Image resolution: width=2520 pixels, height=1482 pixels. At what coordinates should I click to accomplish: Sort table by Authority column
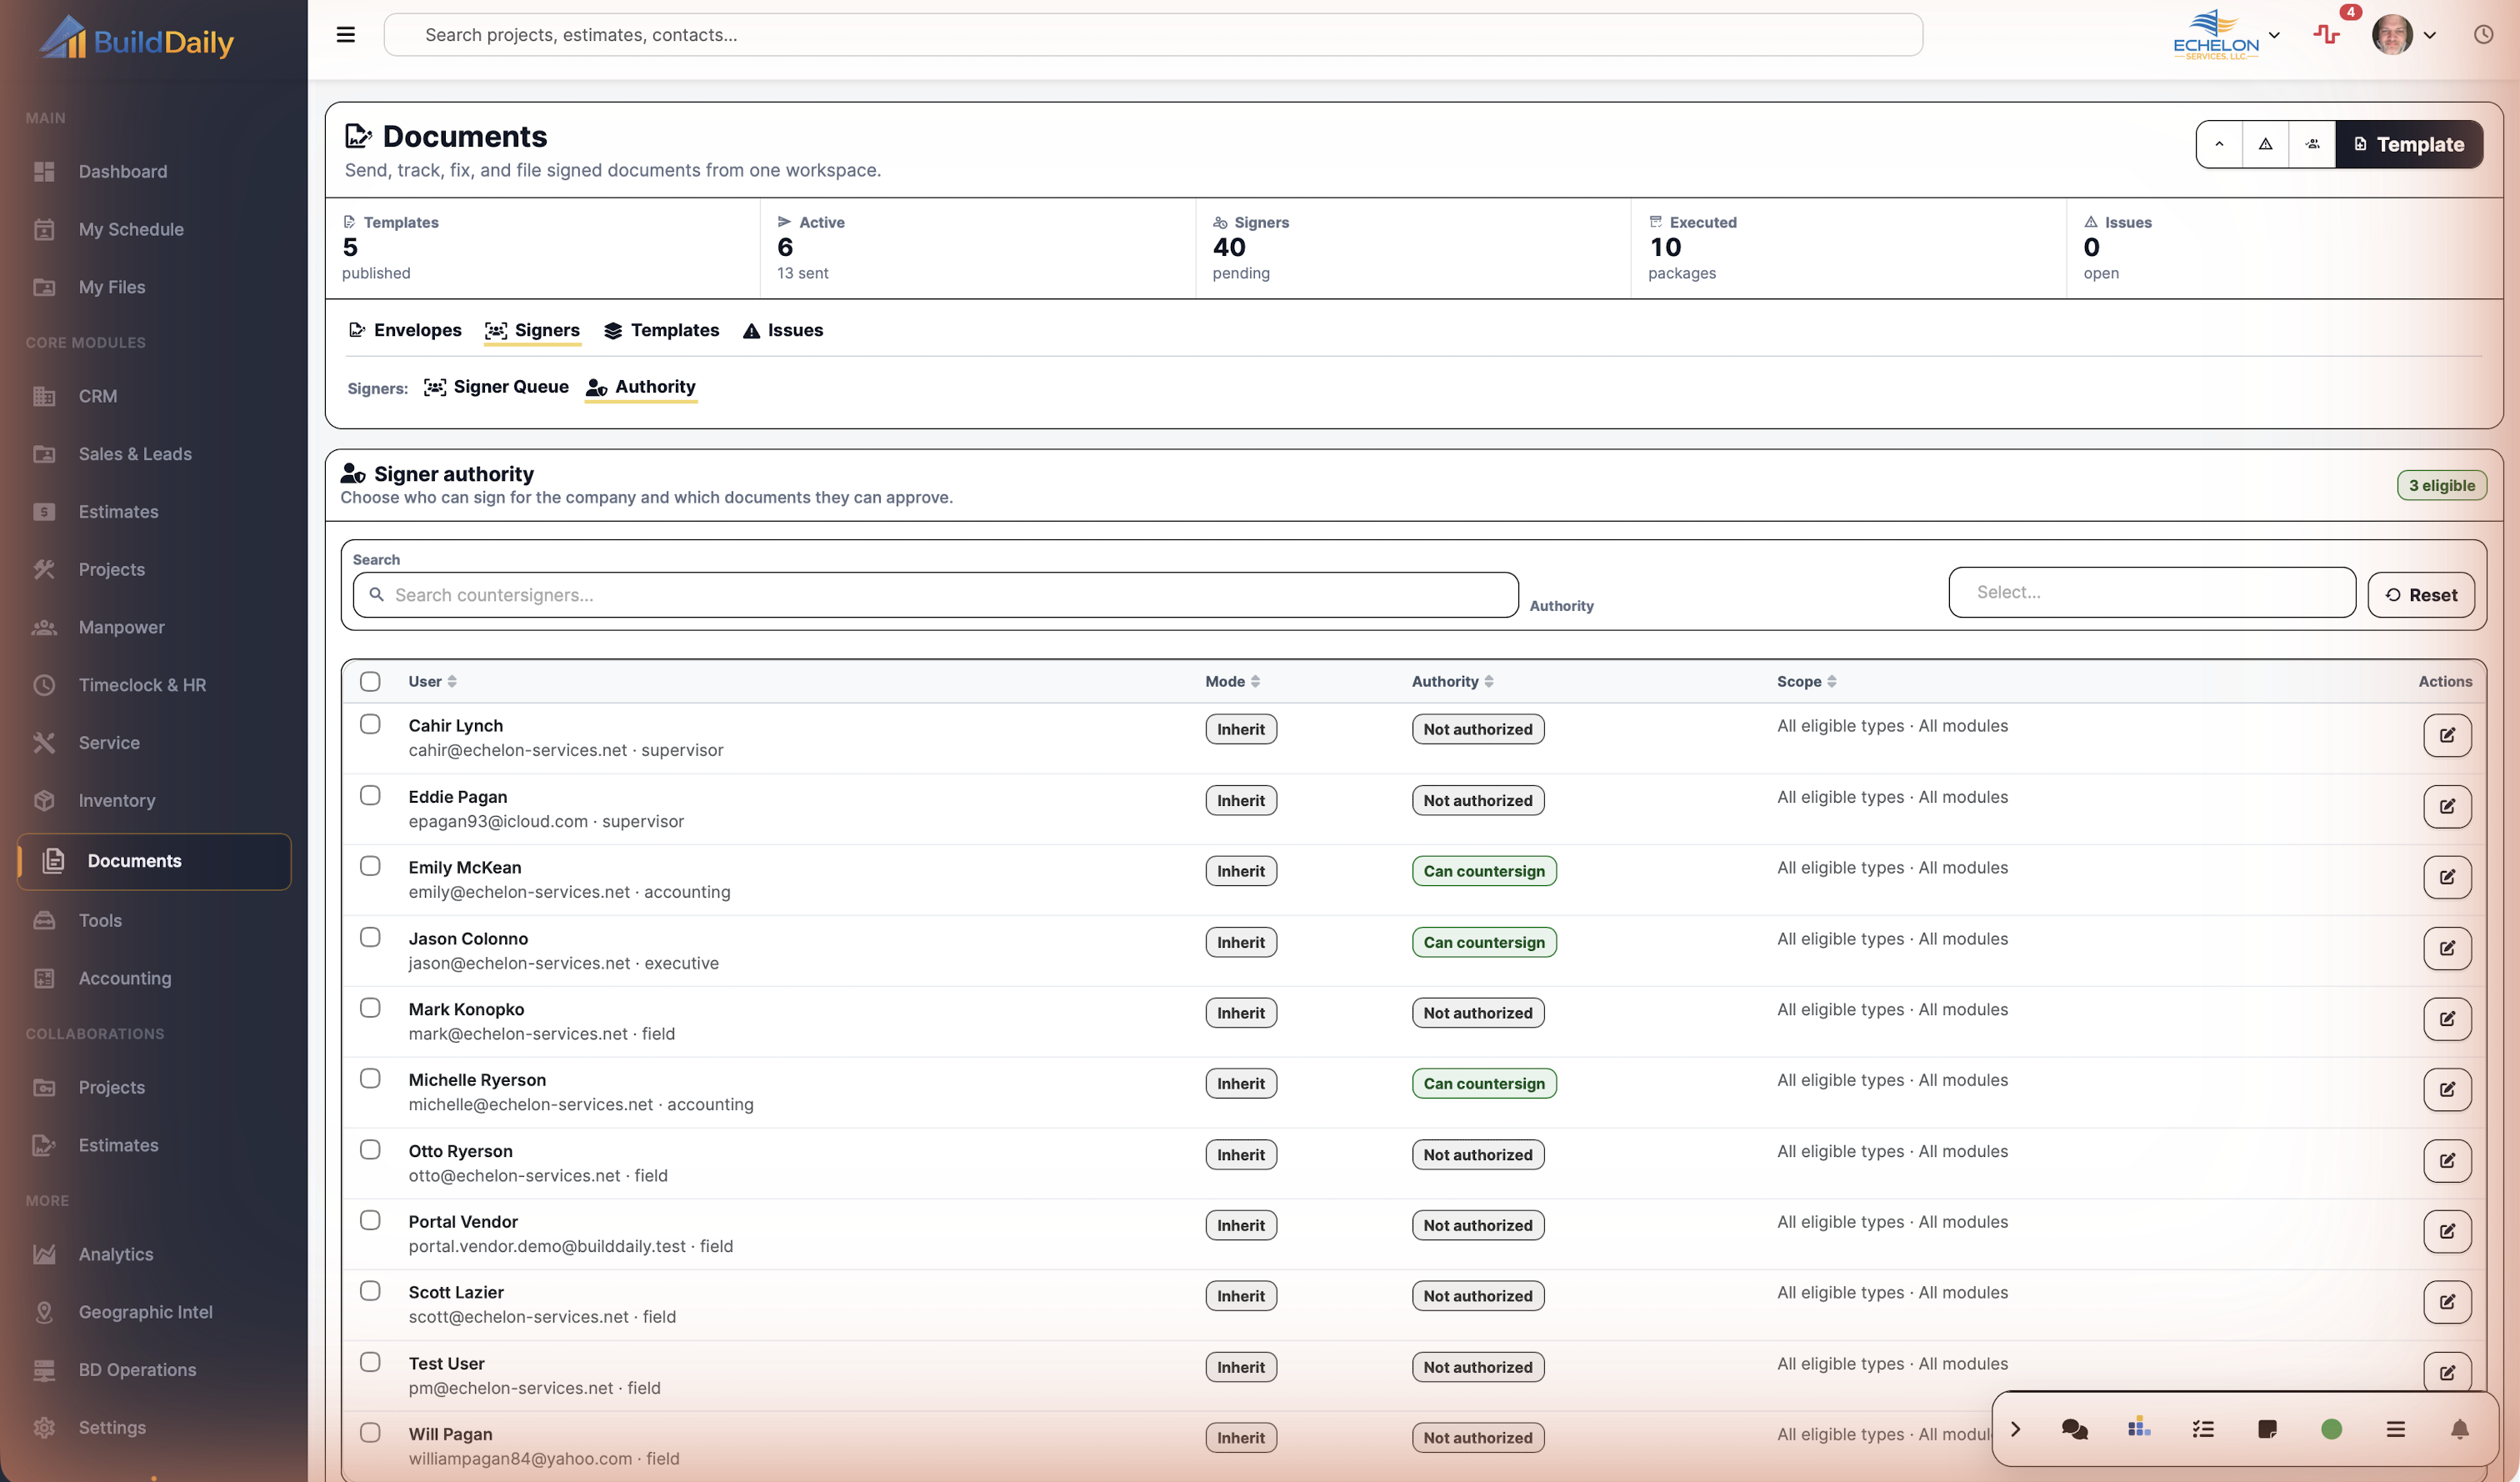[1452, 681]
